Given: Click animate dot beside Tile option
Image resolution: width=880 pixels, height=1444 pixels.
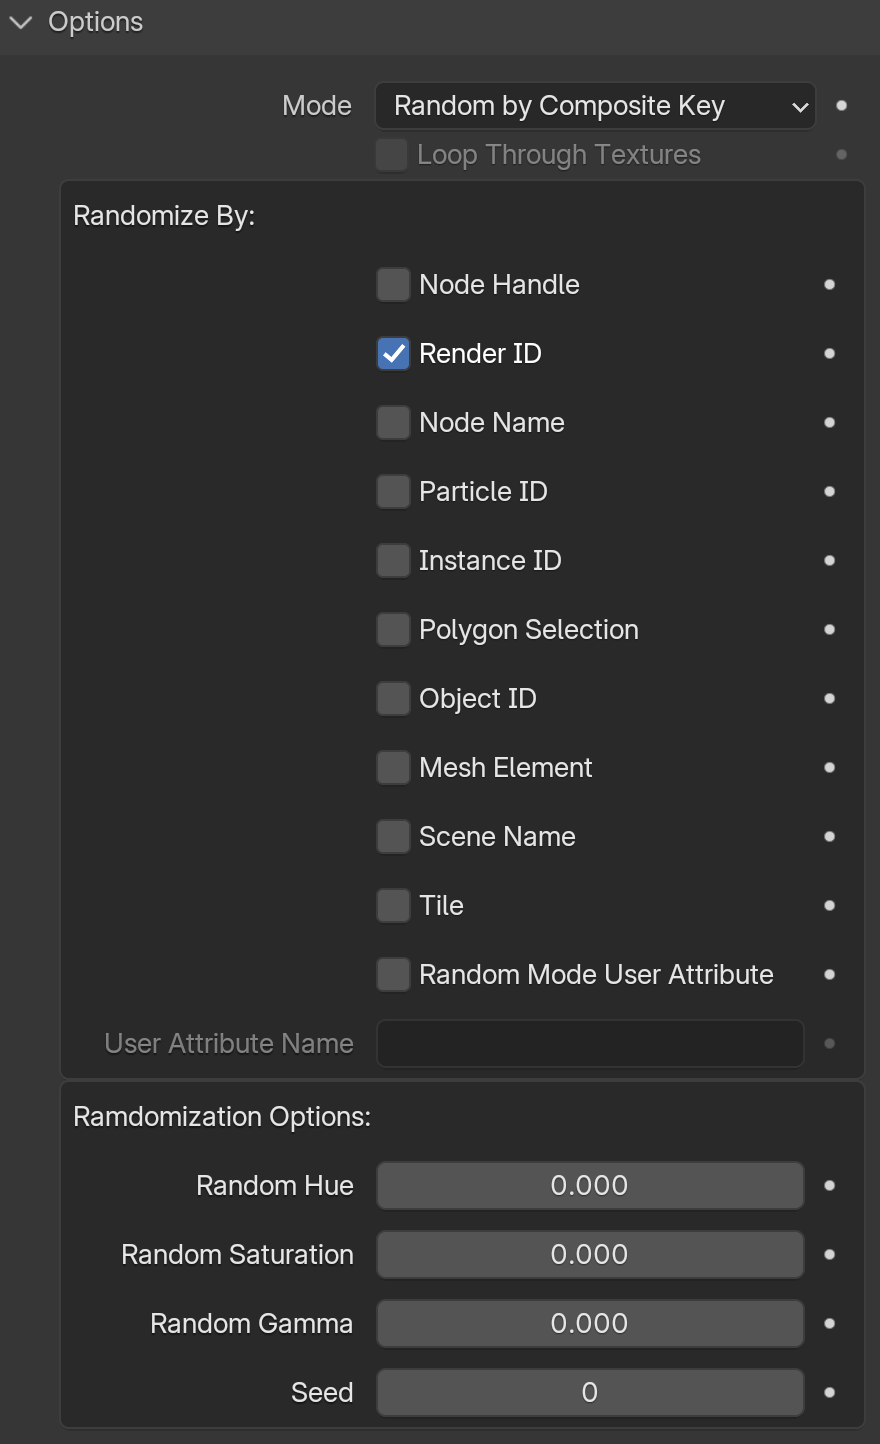Looking at the screenshot, I should 829,906.
